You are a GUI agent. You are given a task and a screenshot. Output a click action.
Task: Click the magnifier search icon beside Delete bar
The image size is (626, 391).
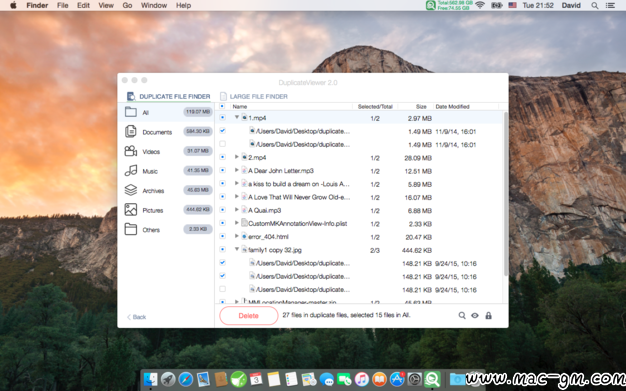coord(462,316)
